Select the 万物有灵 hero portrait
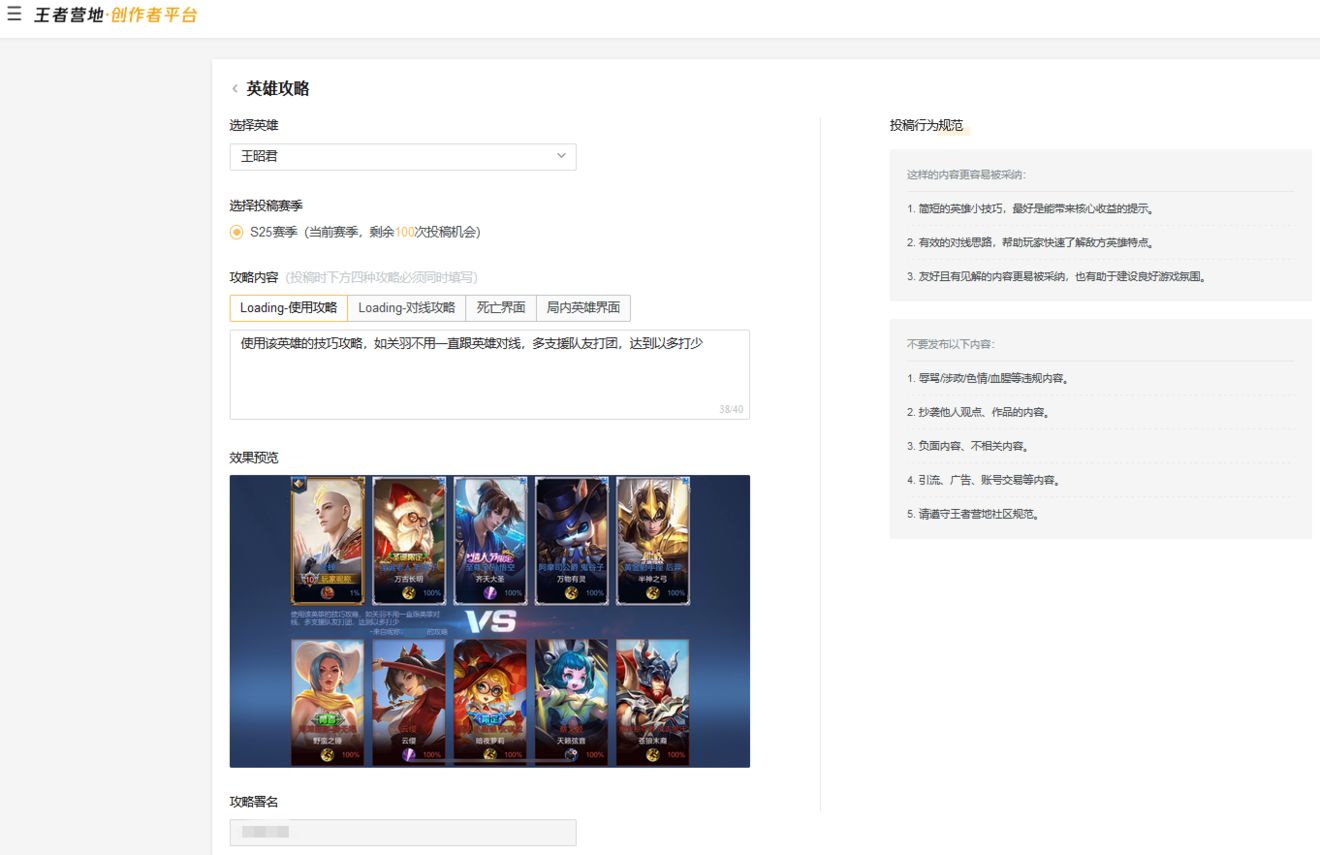Screen dimensions: 1320x855 click(x=572, y=541)
